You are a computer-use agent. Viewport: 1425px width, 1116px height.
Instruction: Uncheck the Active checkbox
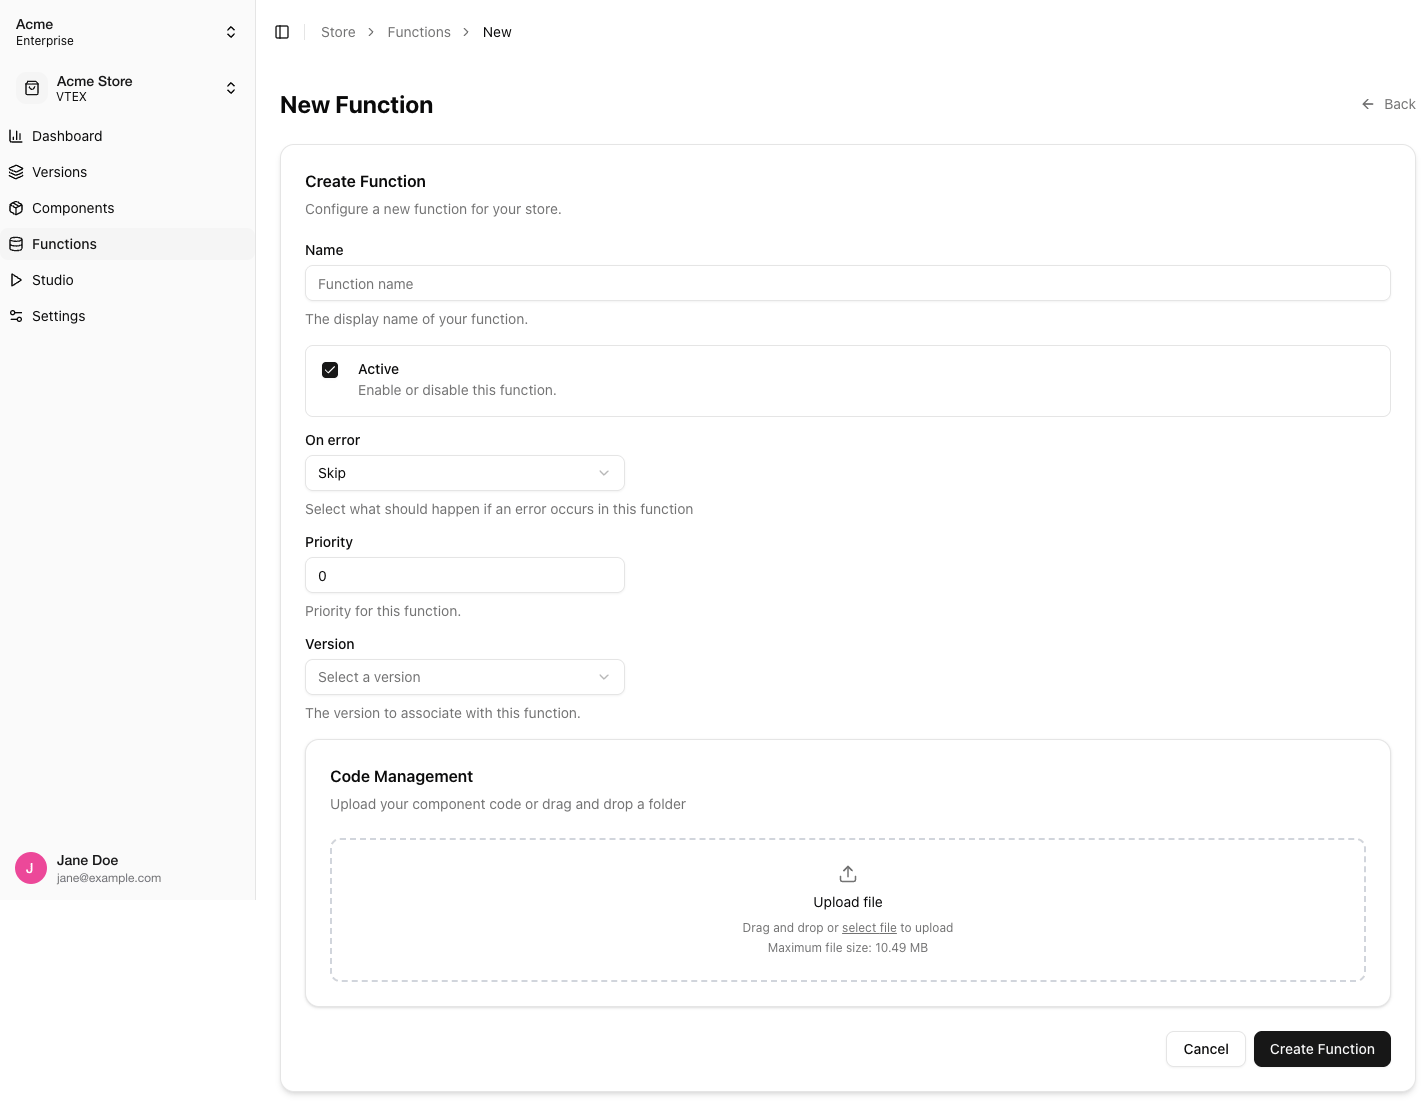coord(330,370)
